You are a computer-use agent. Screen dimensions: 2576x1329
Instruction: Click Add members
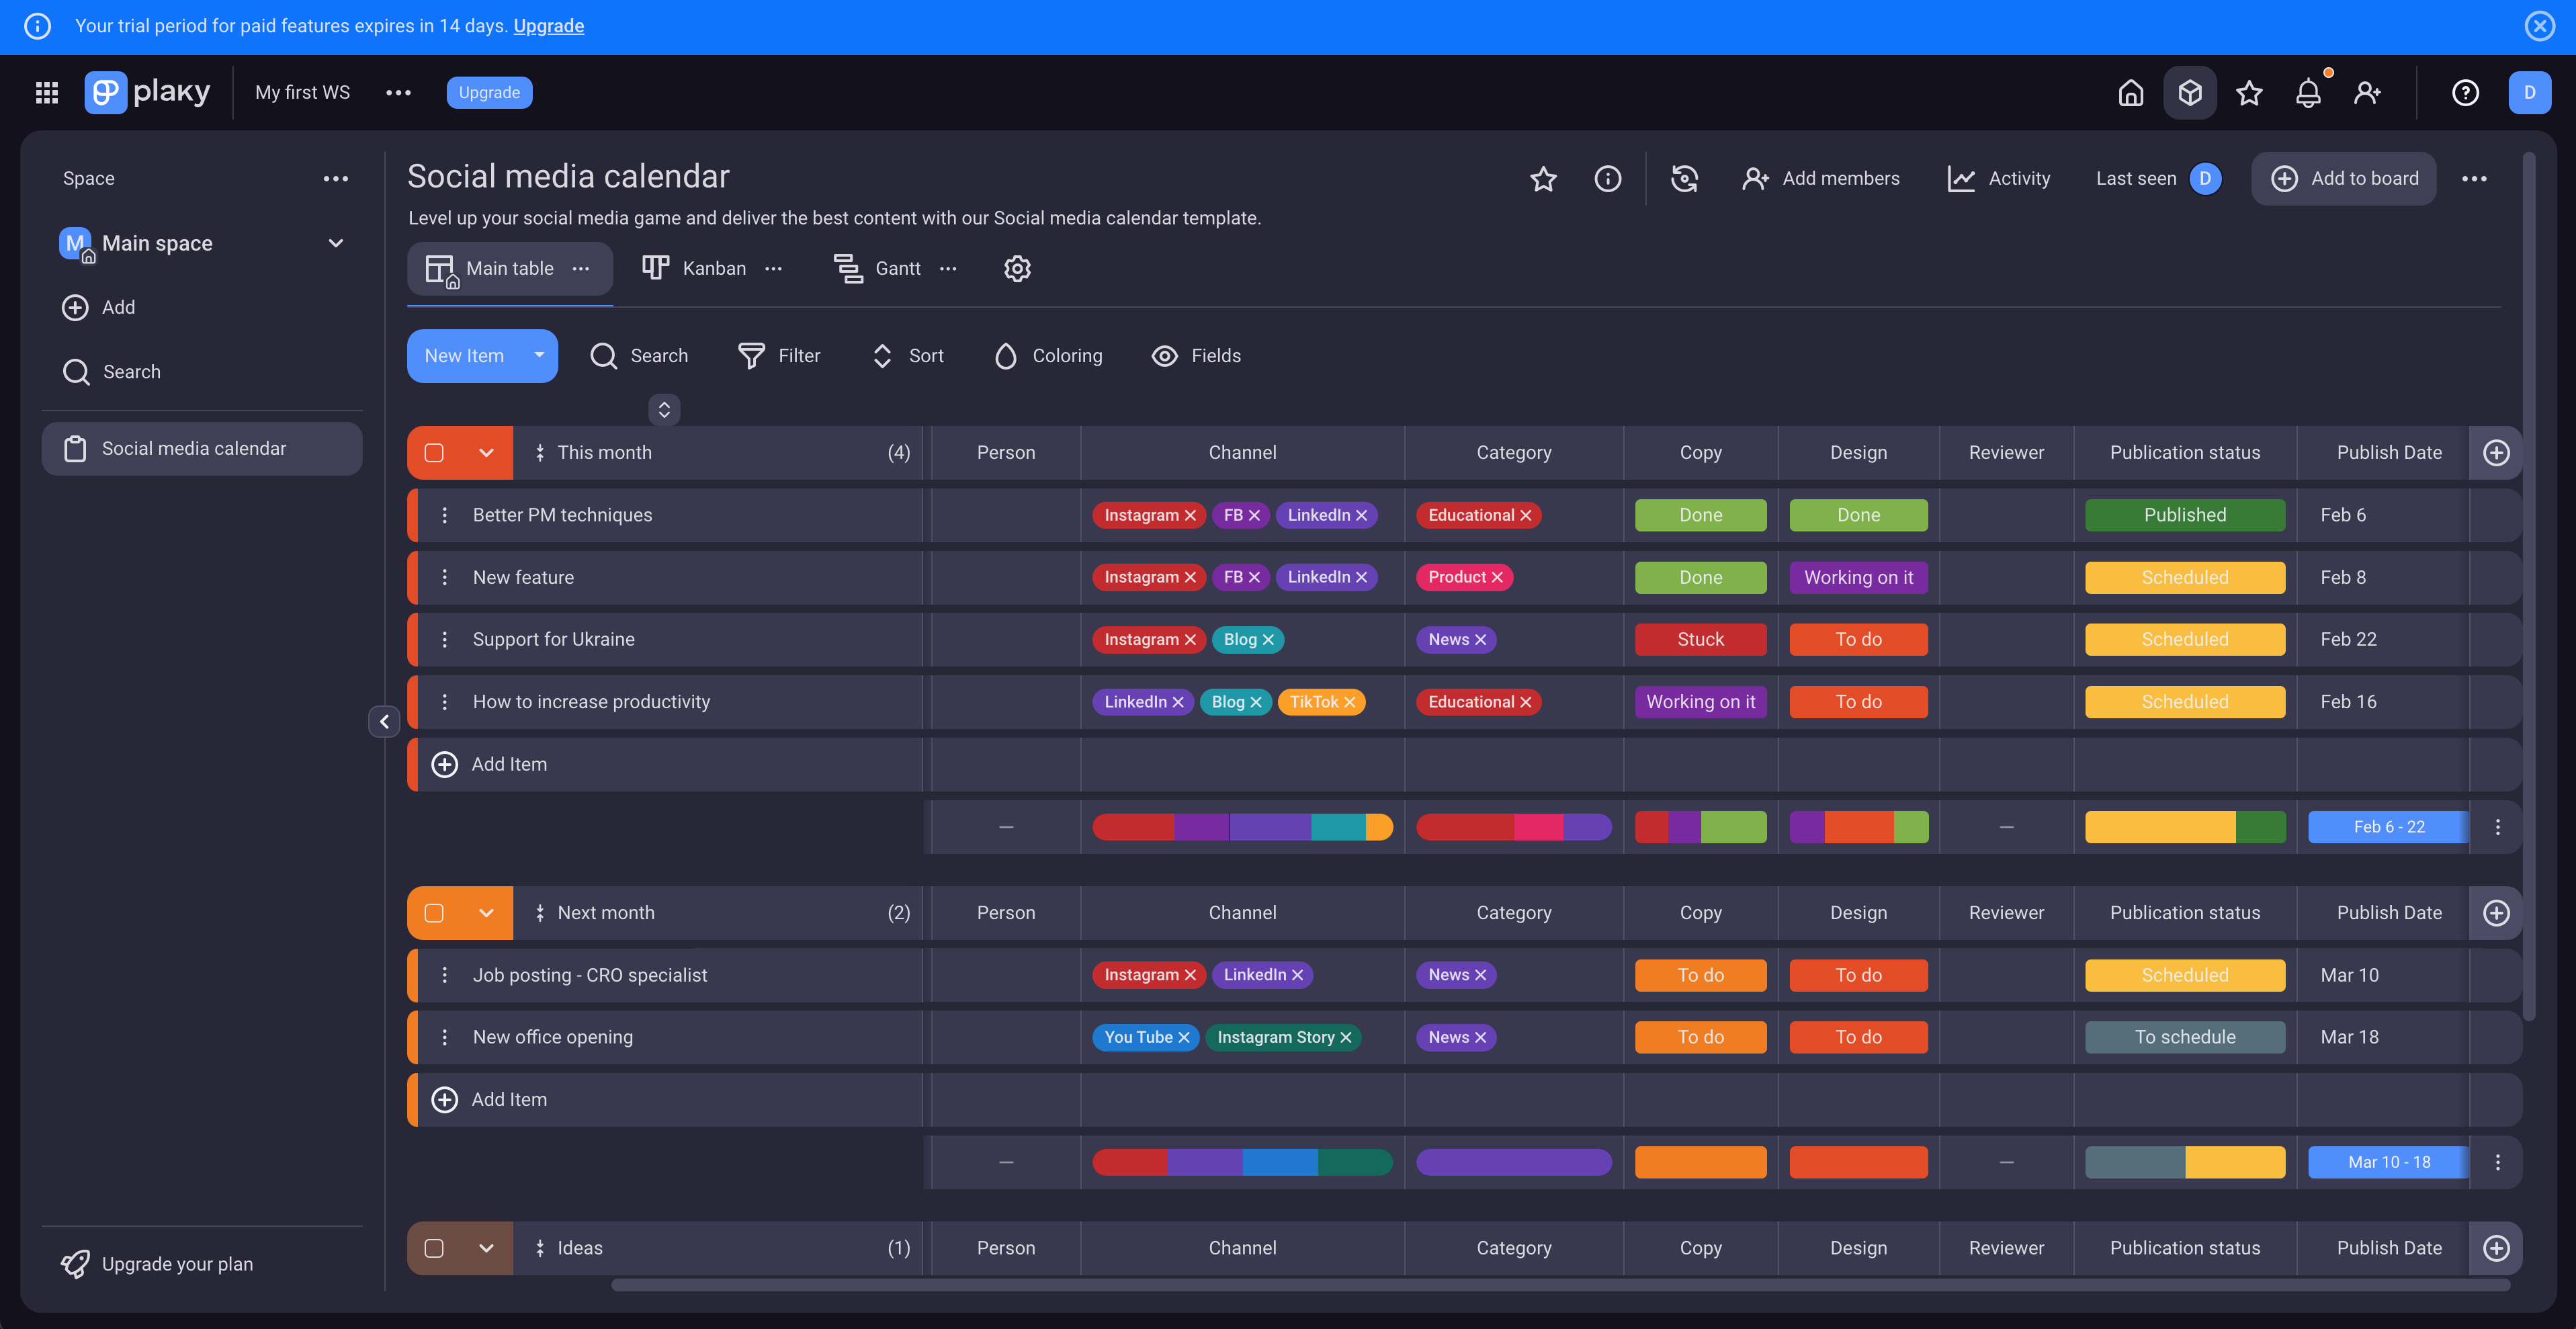[1821, 178]
